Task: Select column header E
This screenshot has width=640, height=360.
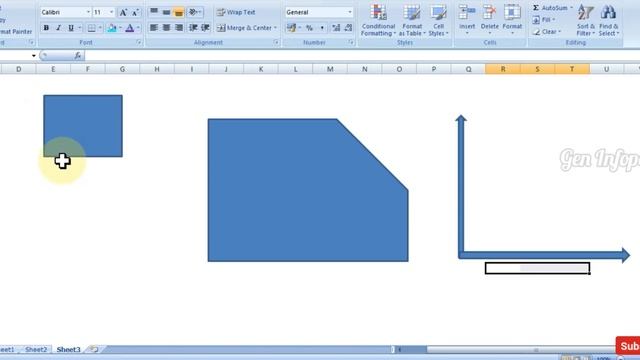Action: pyautogui.click(x=53, y=69)
